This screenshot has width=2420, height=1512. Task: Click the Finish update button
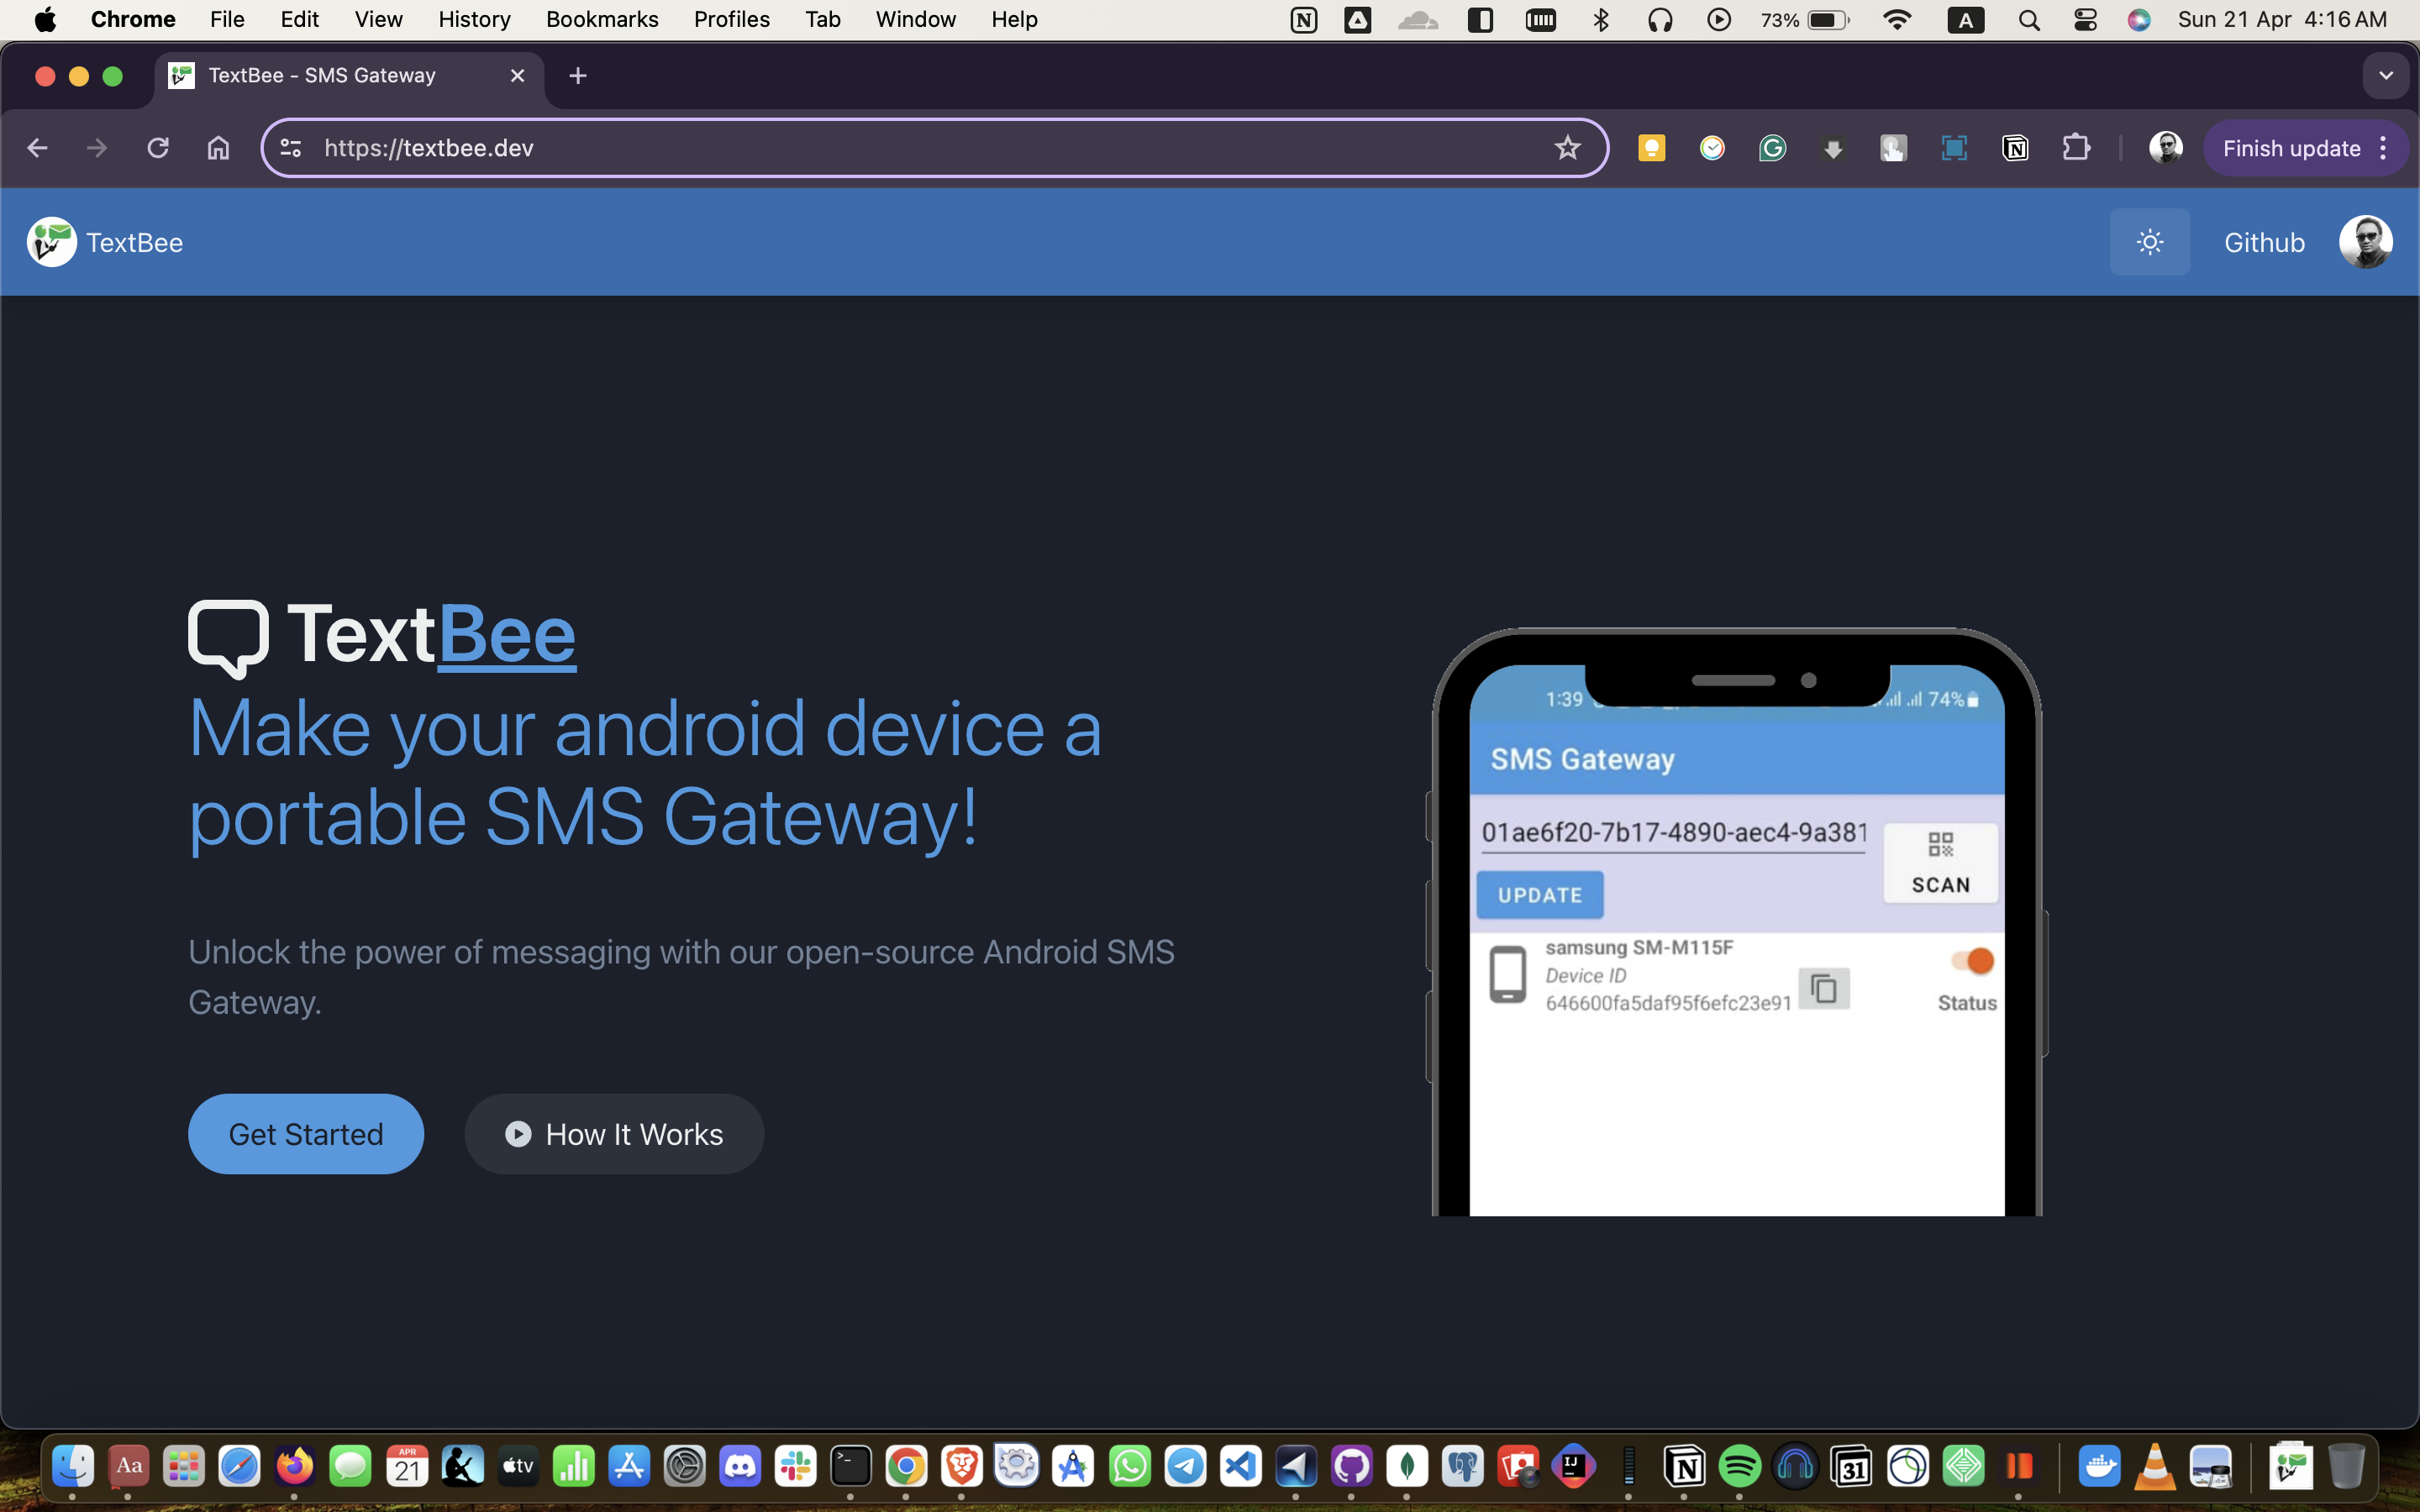pyautogui.click(x=2291, y=148)
